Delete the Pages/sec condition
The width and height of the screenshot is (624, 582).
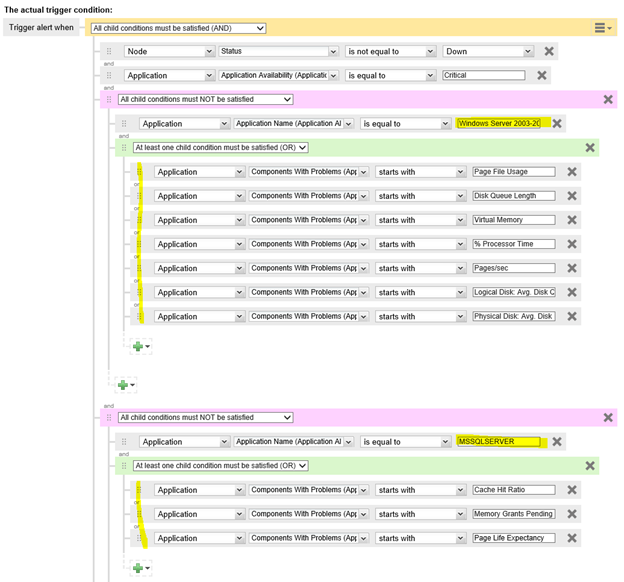(572, 268)
